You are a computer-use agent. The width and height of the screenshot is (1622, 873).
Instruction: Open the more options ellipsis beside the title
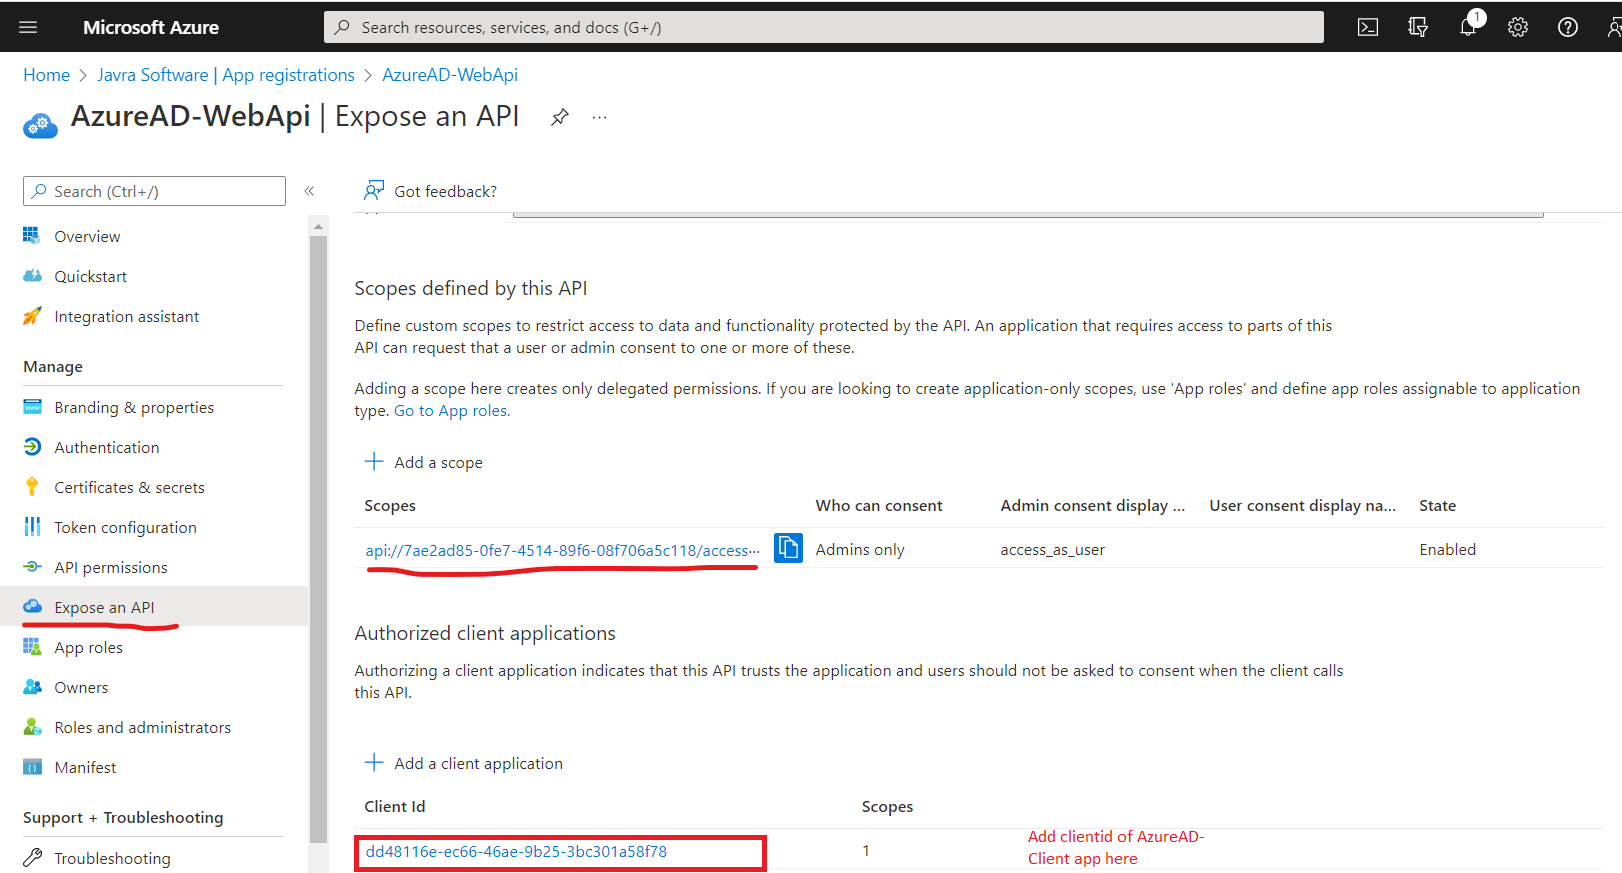pos(599,117)
